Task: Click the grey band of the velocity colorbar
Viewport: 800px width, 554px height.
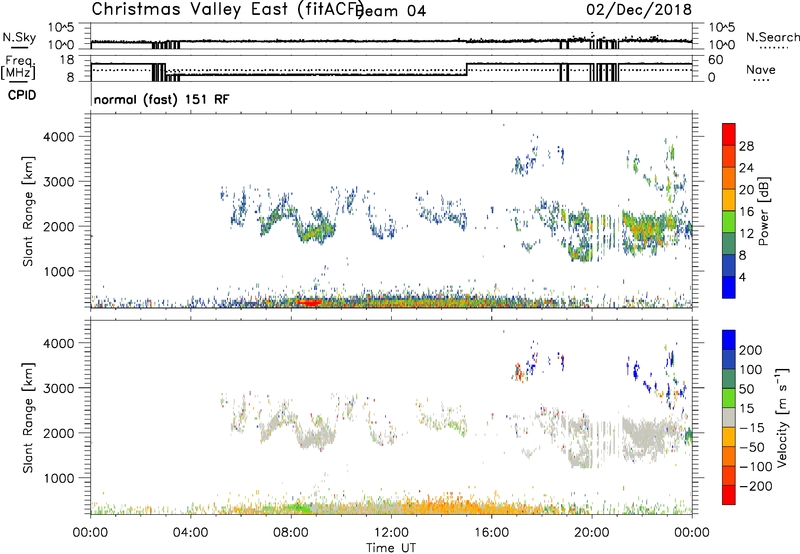Action: point(729,417)
